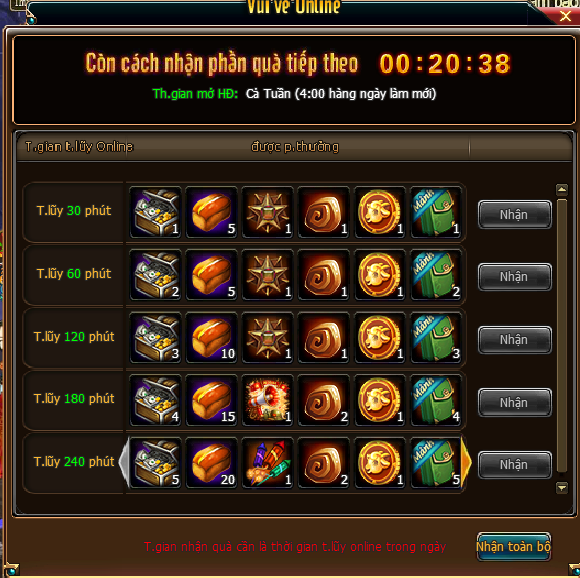Click treasure chest icon in 30 phút row

click(x=156, y=212)
